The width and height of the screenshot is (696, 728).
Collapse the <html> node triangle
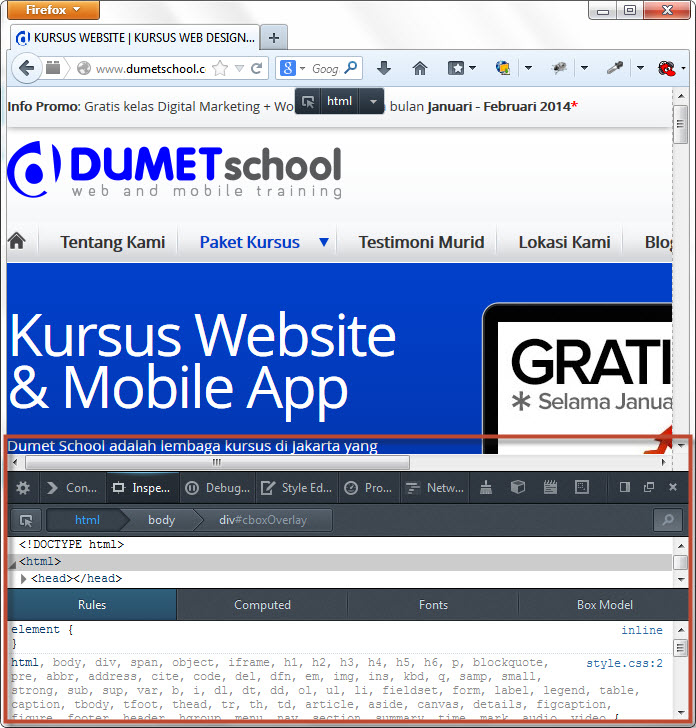click(13, 564)
